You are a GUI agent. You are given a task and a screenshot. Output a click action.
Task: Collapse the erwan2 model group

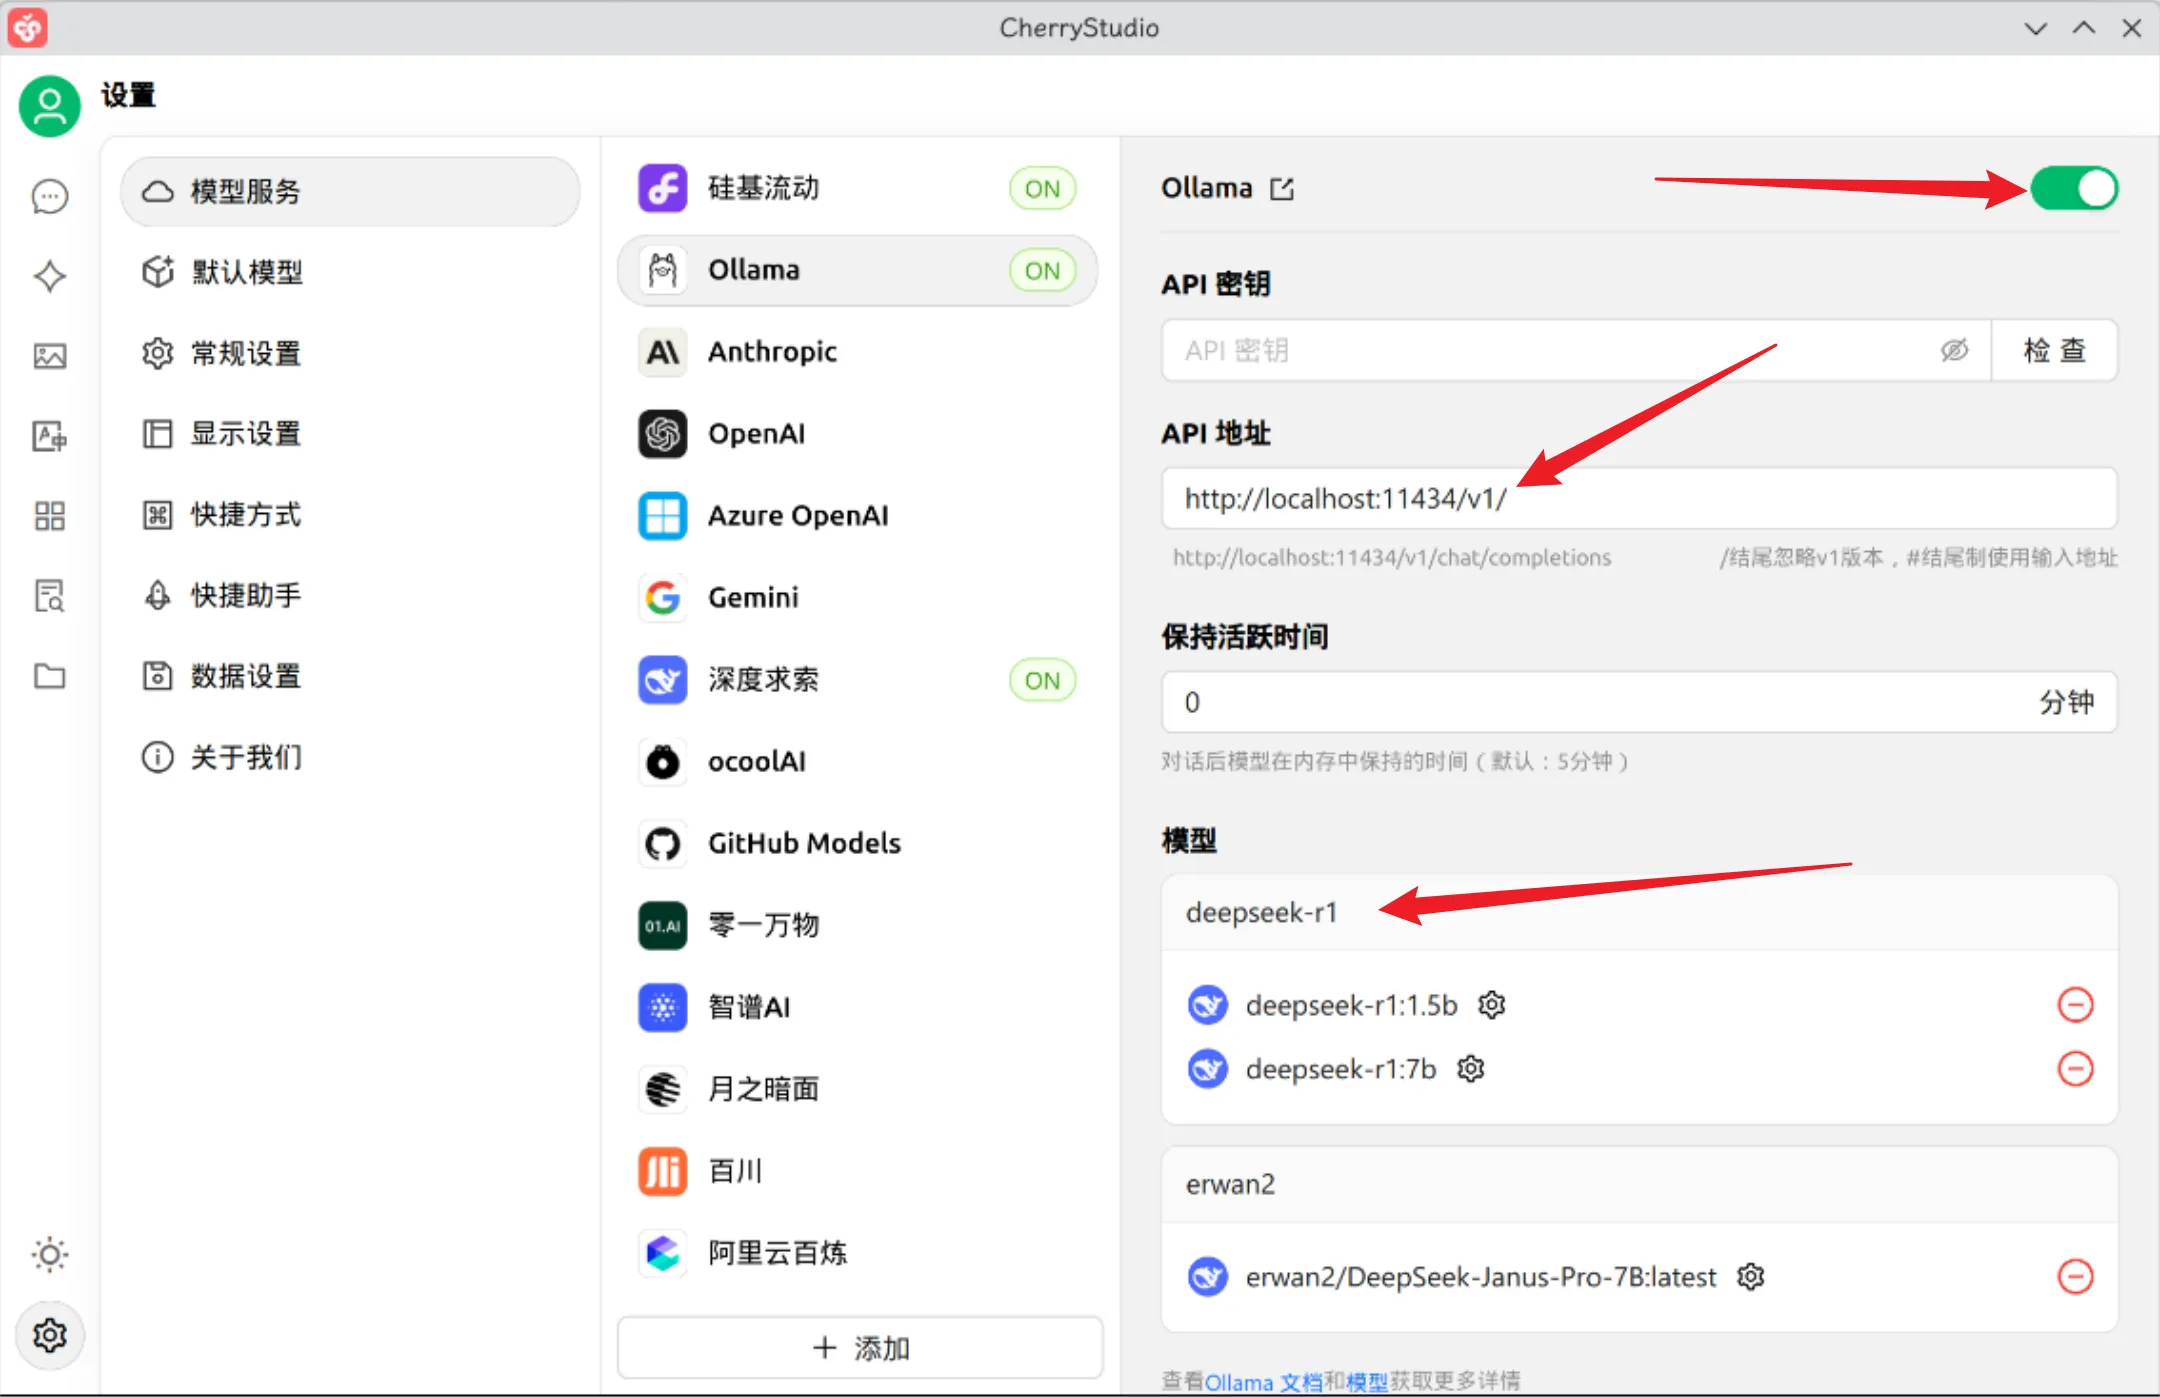tap(1230, 1184)
